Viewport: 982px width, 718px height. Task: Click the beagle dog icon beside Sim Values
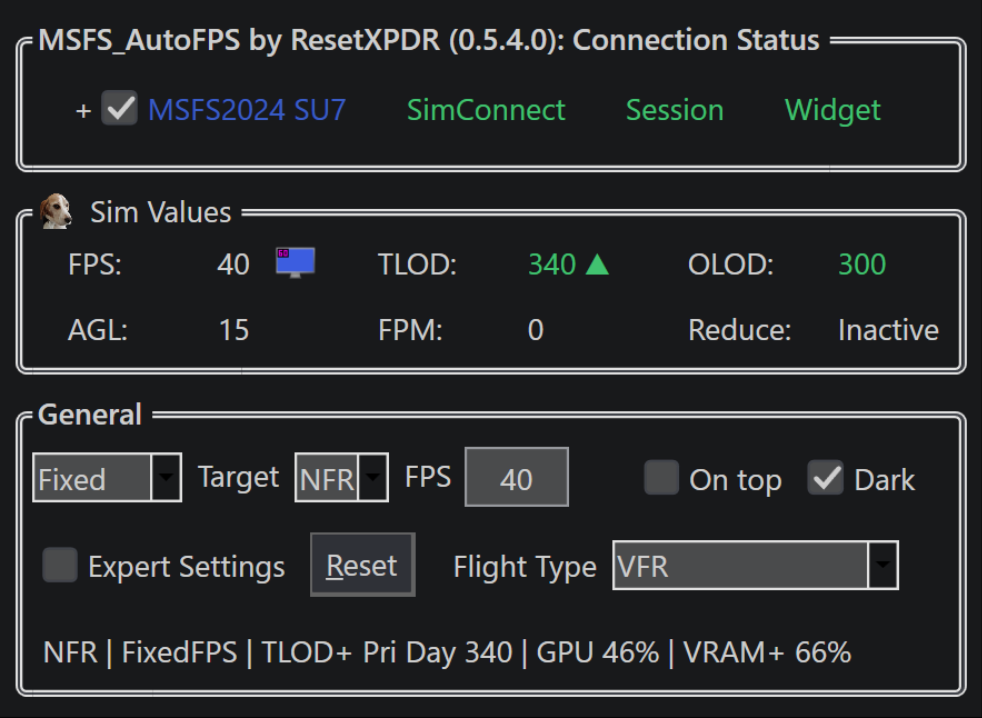[x=56, y=211]
